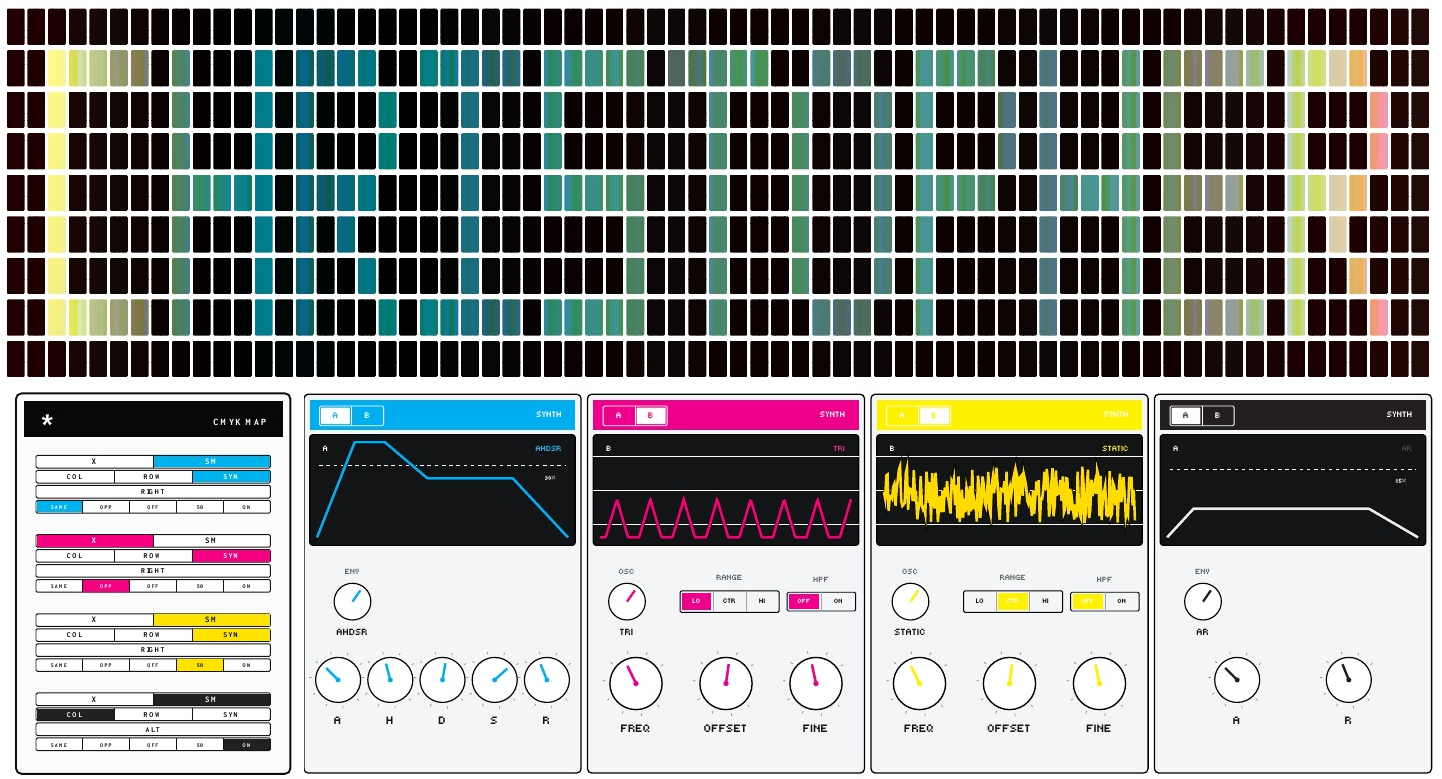Turn yellow HPF ON
Image resolution: width=1442 pixels, height=779 pixels.
(x=1122, y=602)
